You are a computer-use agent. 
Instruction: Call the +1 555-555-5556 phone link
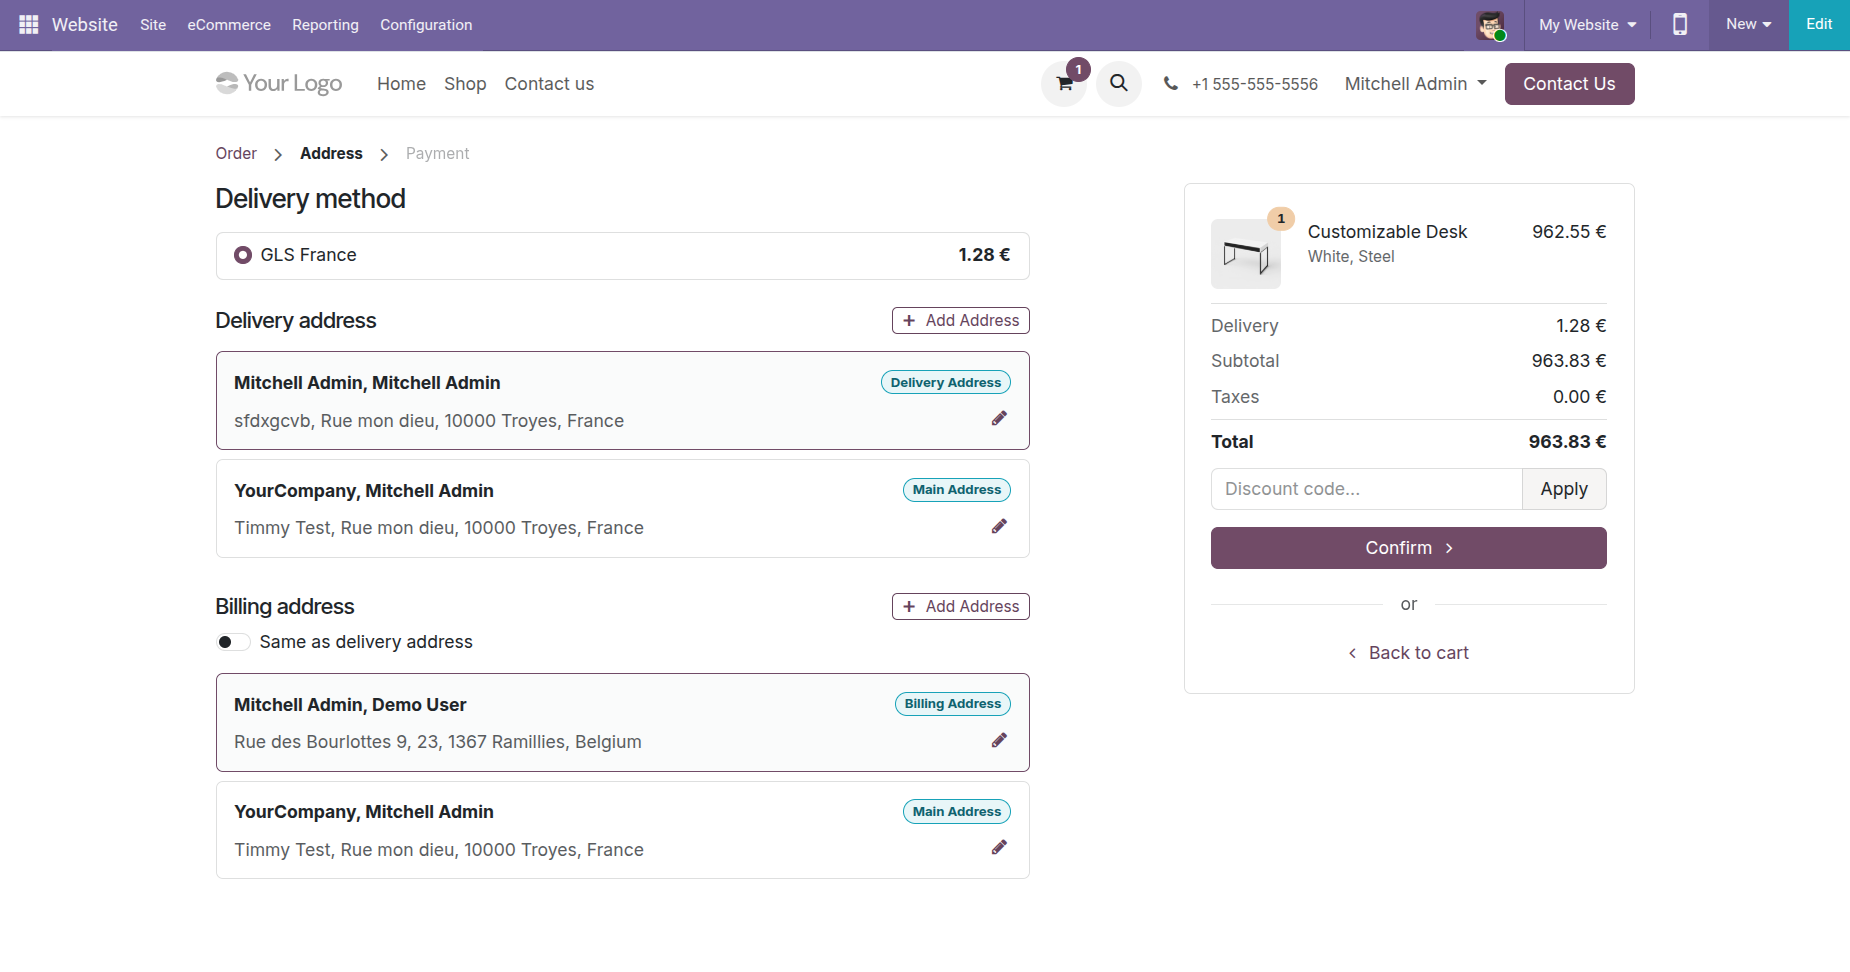[x=1255, y=84]
